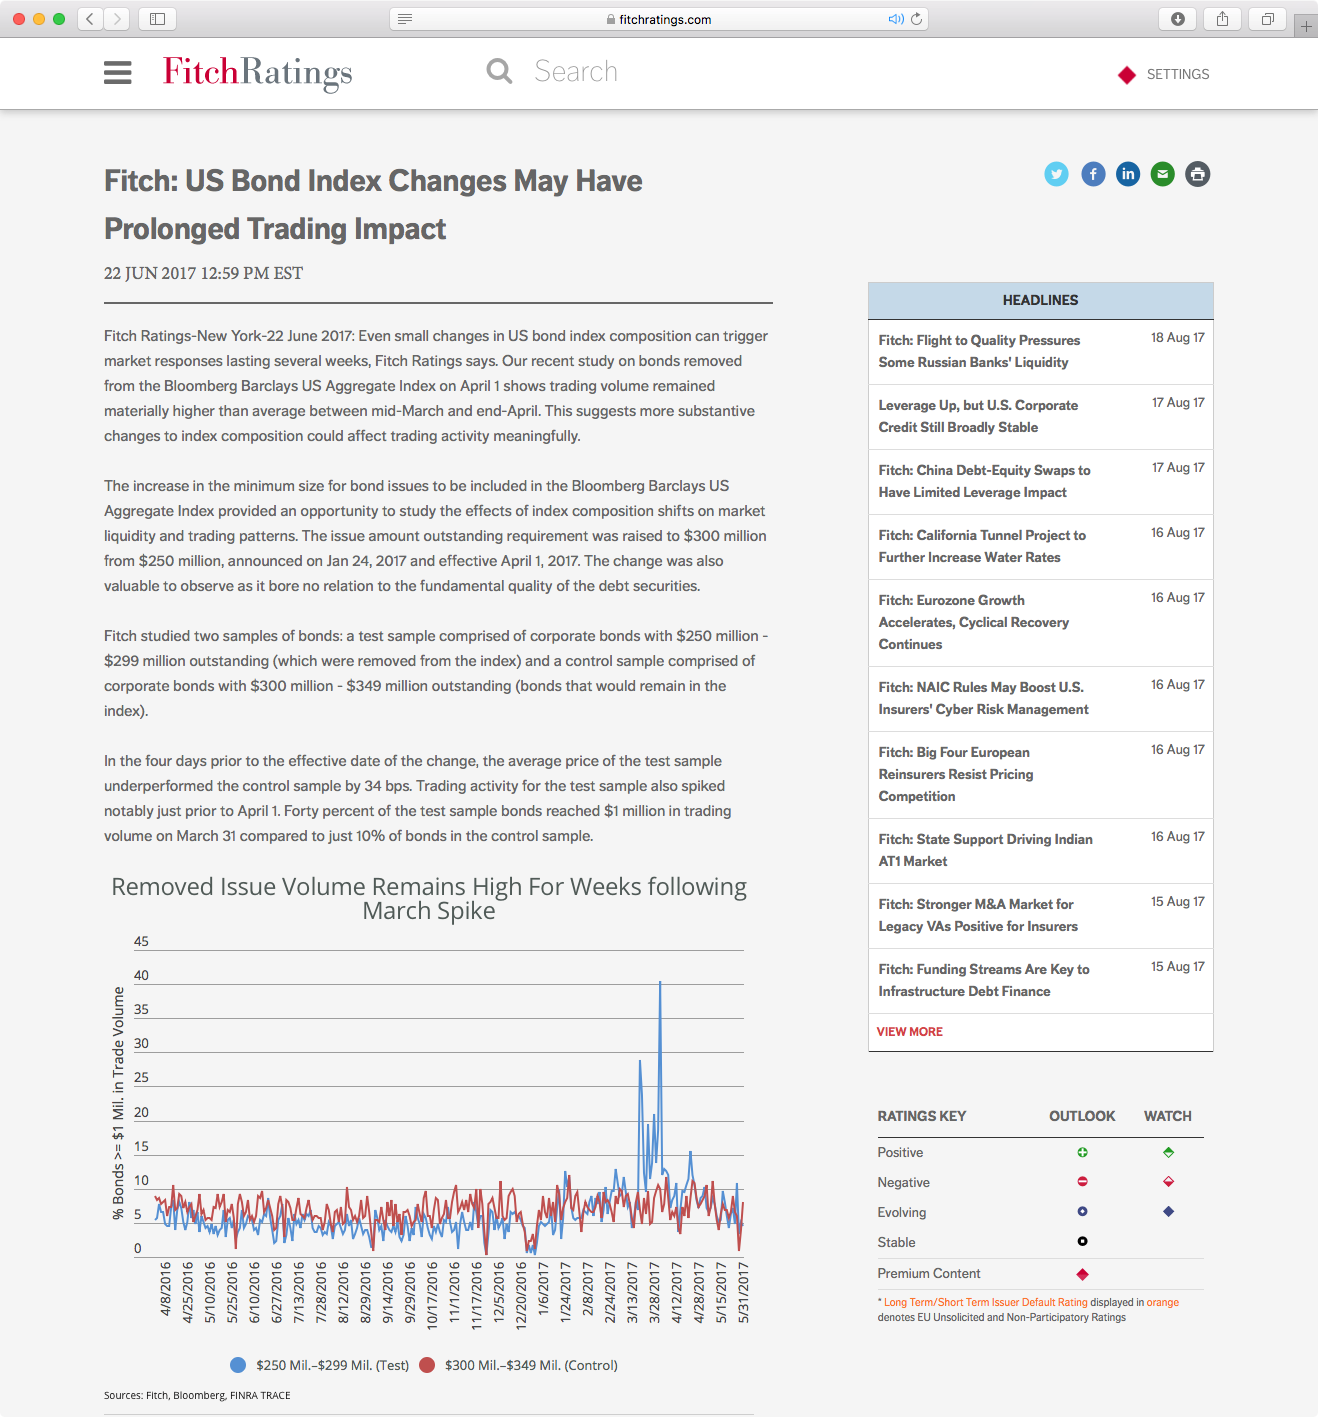Viewport: 1318px width, 1417px height.
Task: Mute the tab audio
Action: point(895,19)
